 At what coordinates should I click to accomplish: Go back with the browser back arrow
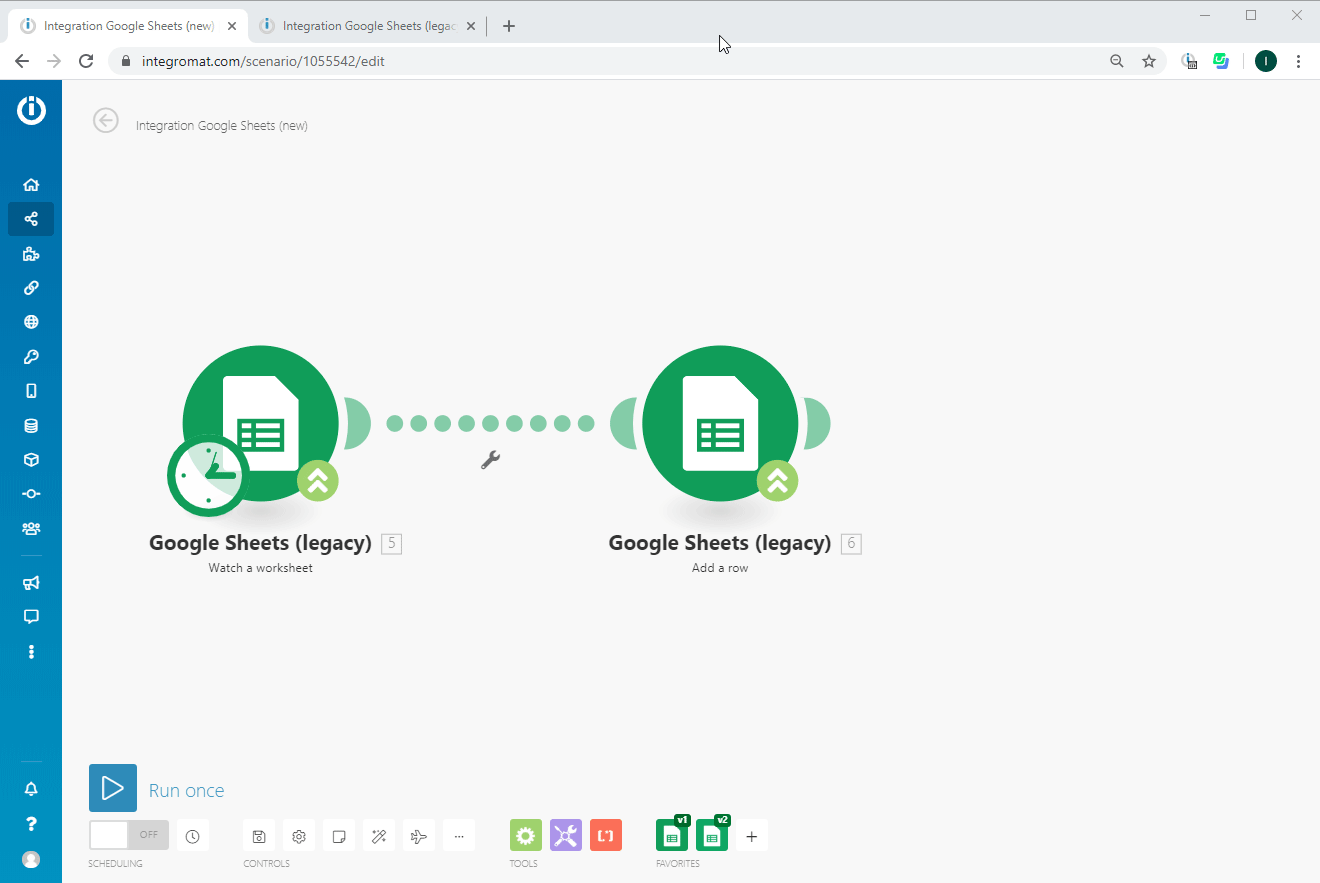[x=22, y=61]
